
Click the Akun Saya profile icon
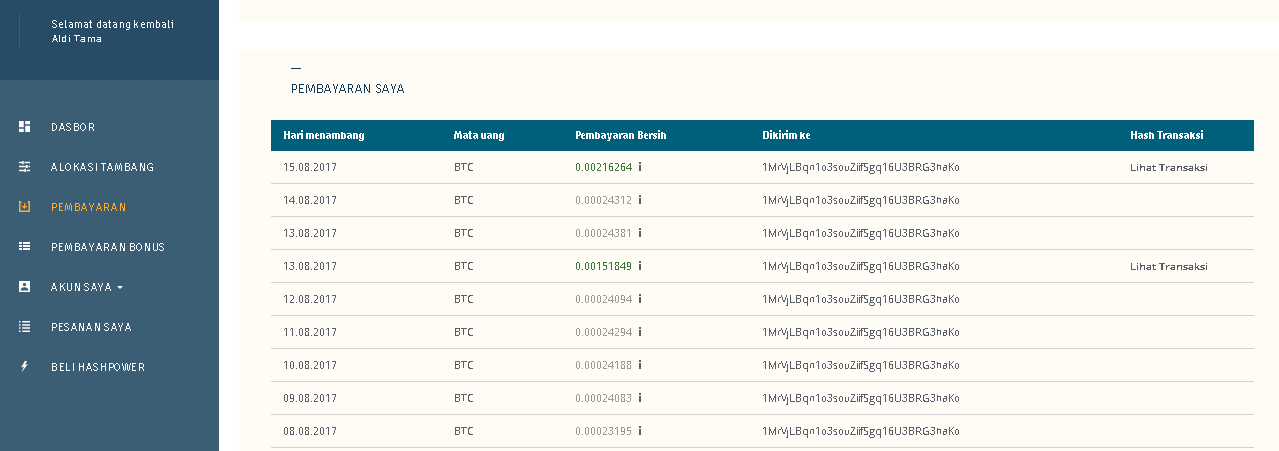25,287
